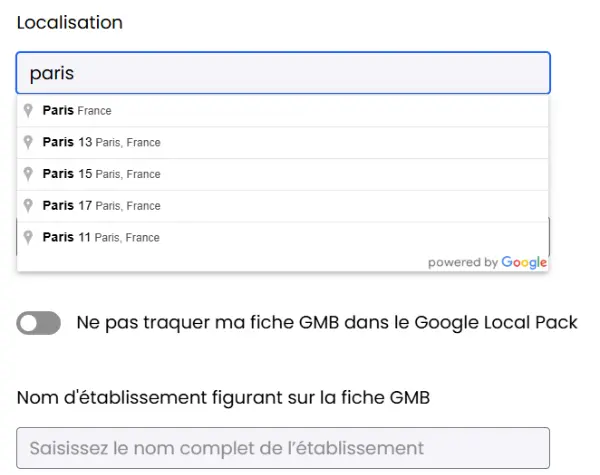This screenshot has width=600, height=475.
Task: Click the 'powered by' attribution text
Action: coord(463,263)
